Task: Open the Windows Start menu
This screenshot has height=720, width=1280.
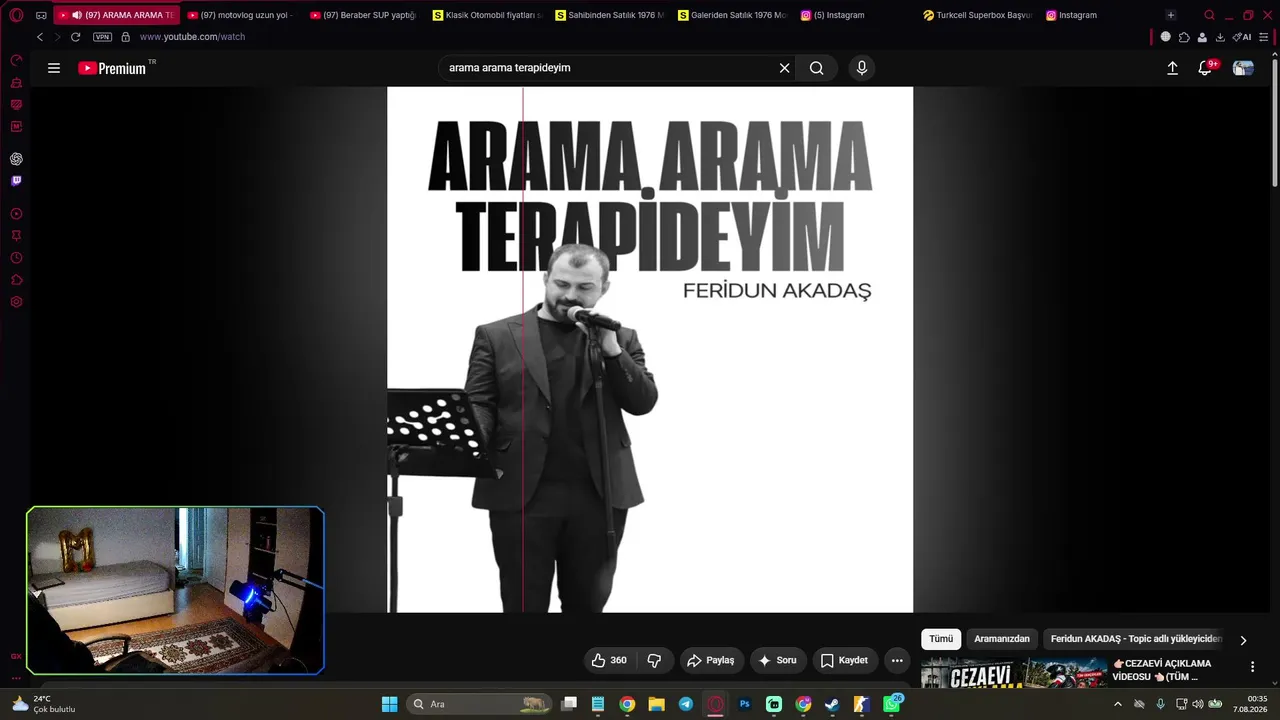Action: [389, 704]
